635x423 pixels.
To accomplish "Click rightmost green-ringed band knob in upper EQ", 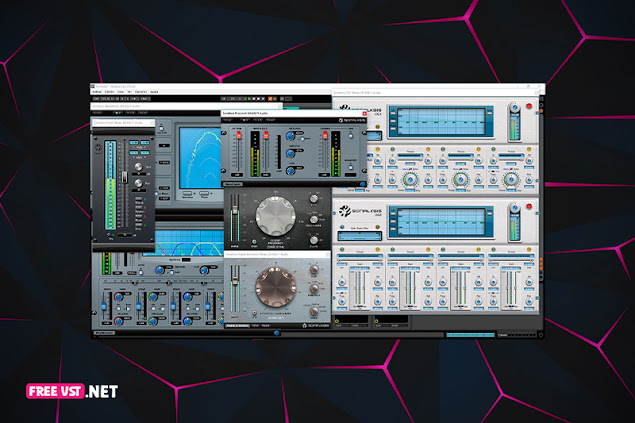I will (511, 179).
